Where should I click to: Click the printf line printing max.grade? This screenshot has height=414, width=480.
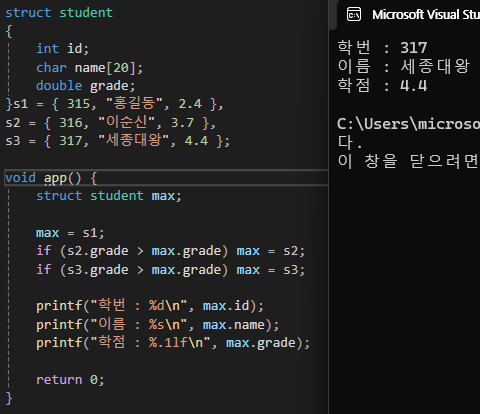coord(173,343)
